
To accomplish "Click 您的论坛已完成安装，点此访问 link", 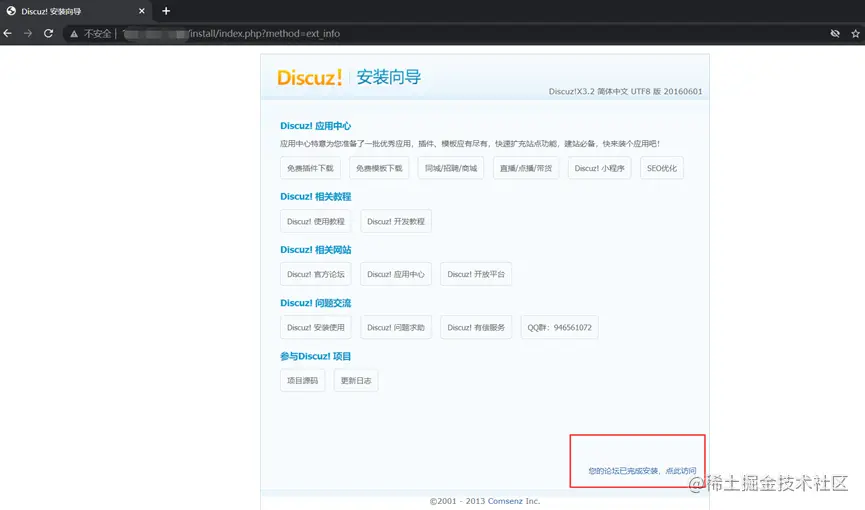I will coord(642,471).
